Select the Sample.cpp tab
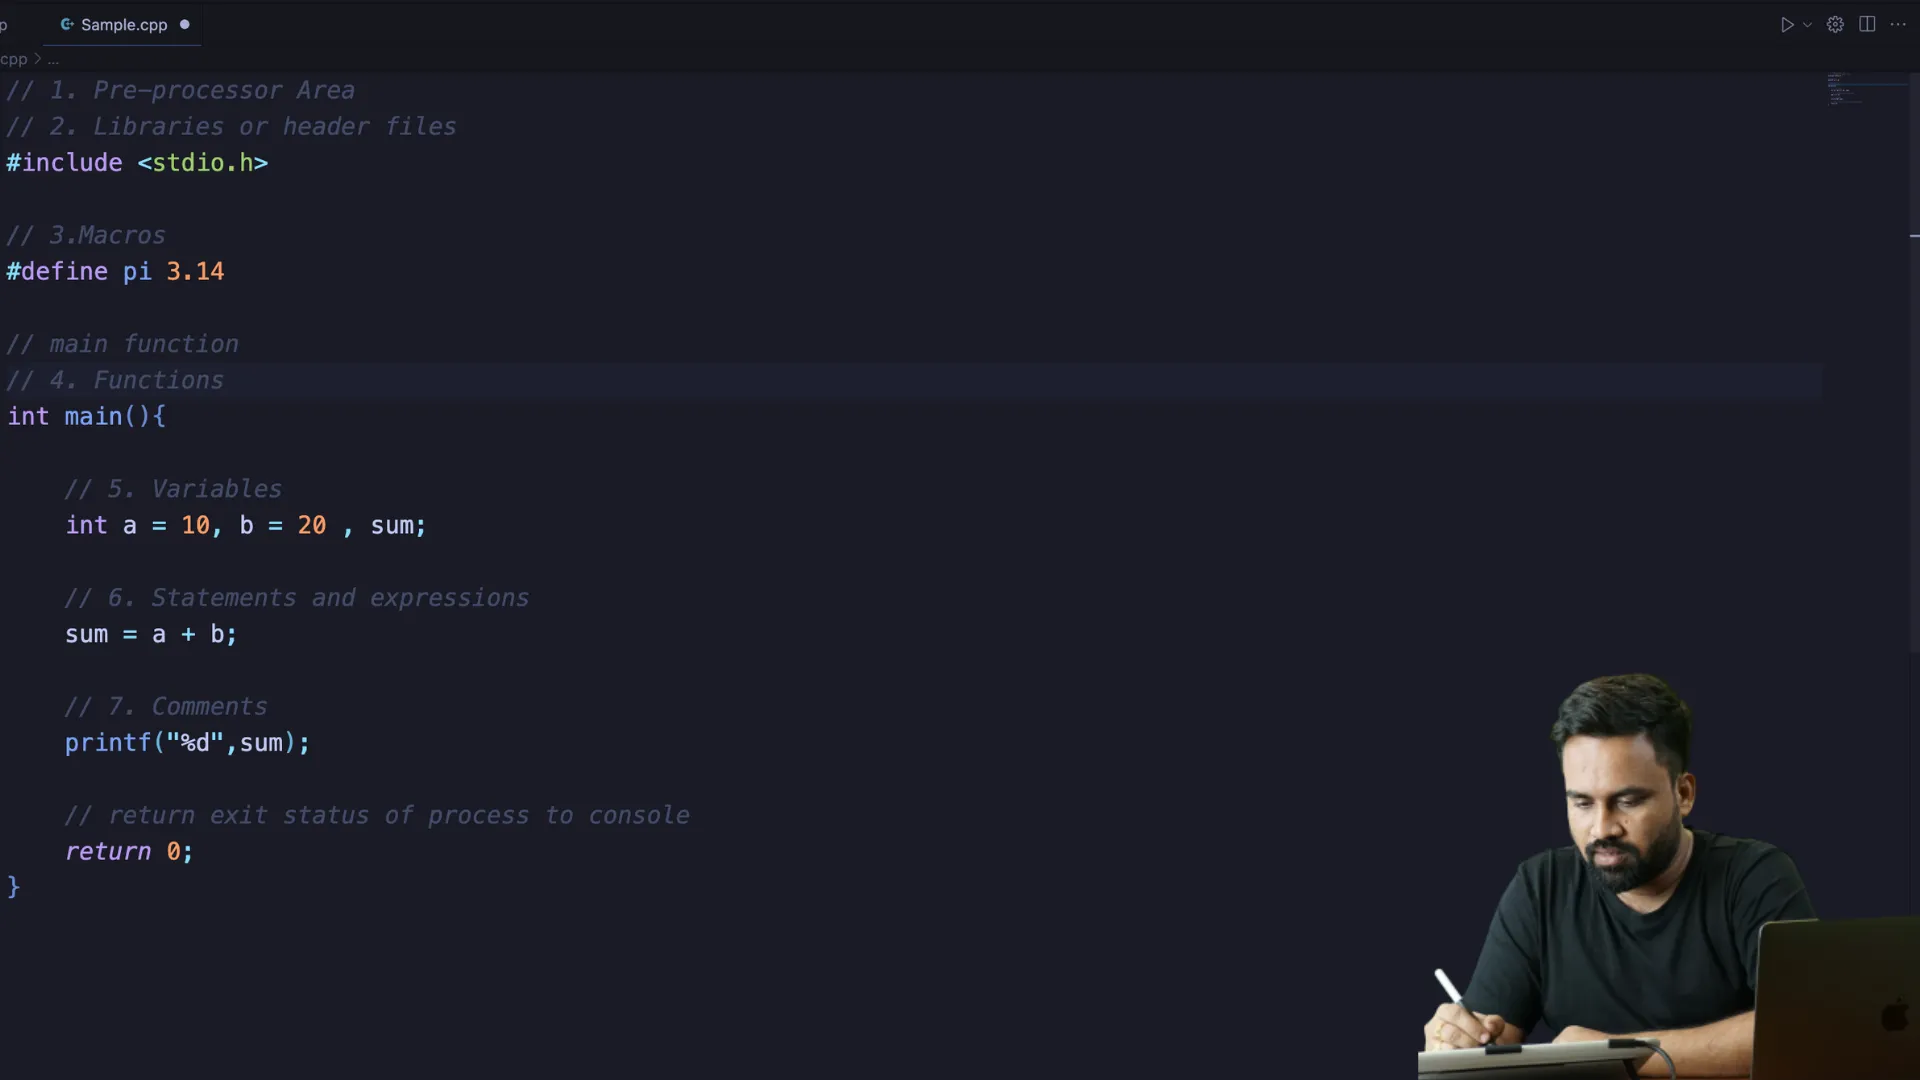The image size is (1920, 1080). [124, 25]
